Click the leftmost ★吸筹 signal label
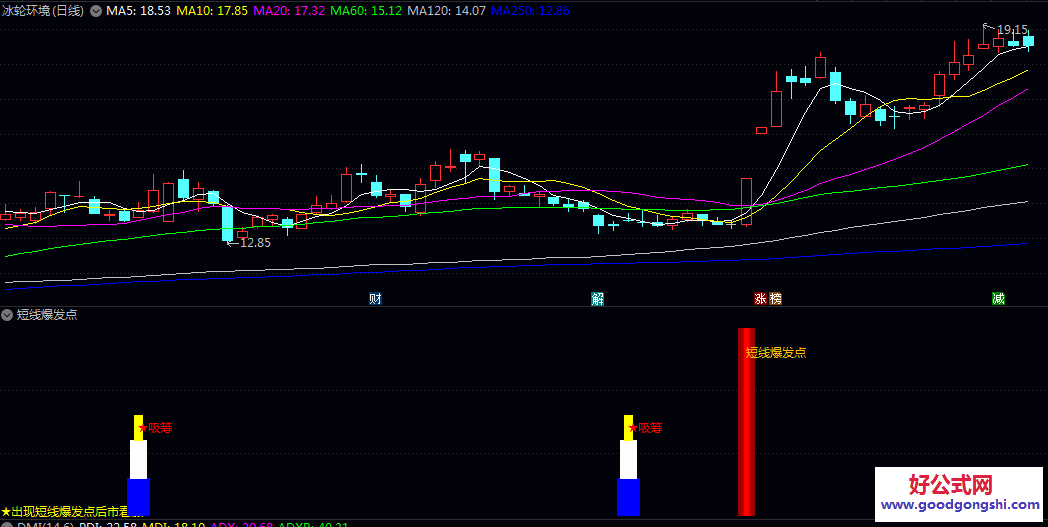1048x527 pixels. [154, 427]
